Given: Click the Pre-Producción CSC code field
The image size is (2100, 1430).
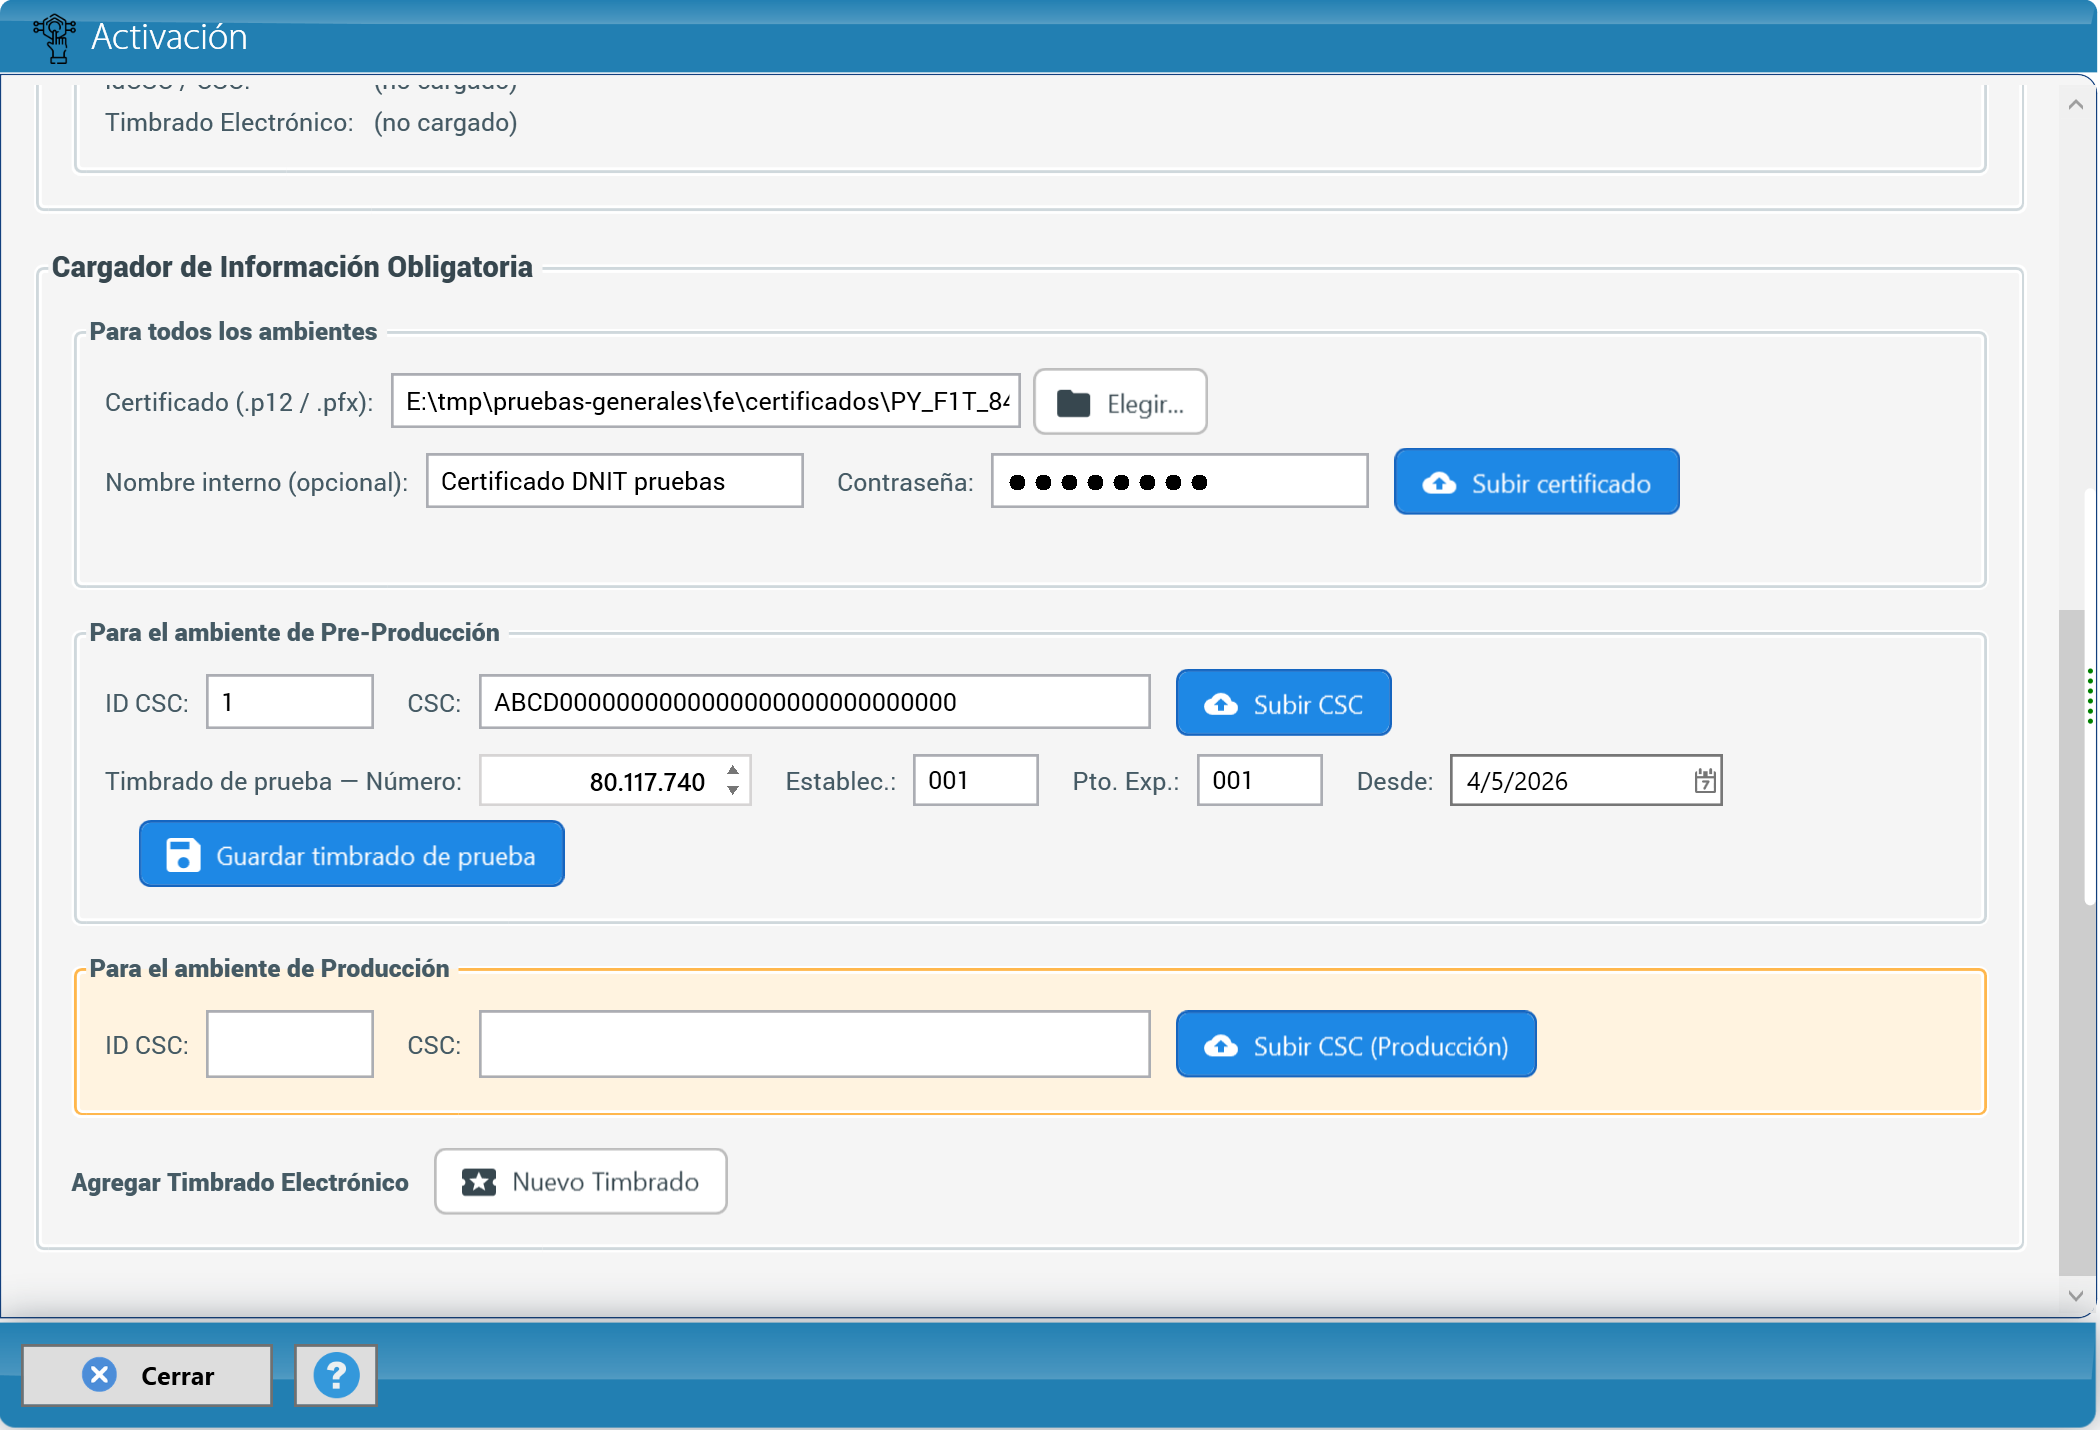Looking at the screenshot, I should 815,702.
